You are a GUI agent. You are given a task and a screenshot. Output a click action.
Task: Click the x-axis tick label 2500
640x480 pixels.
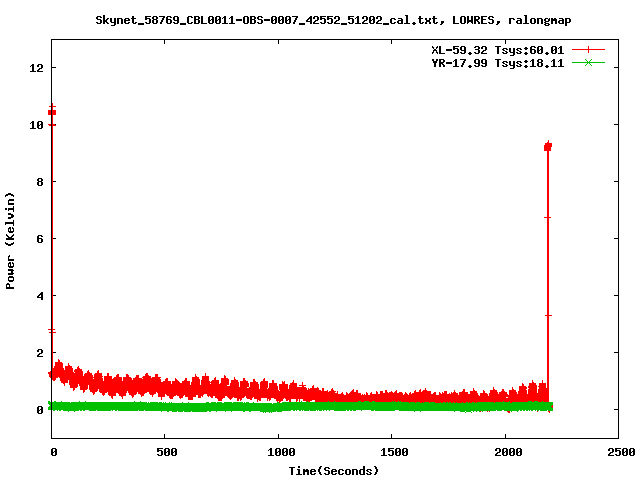621,452
